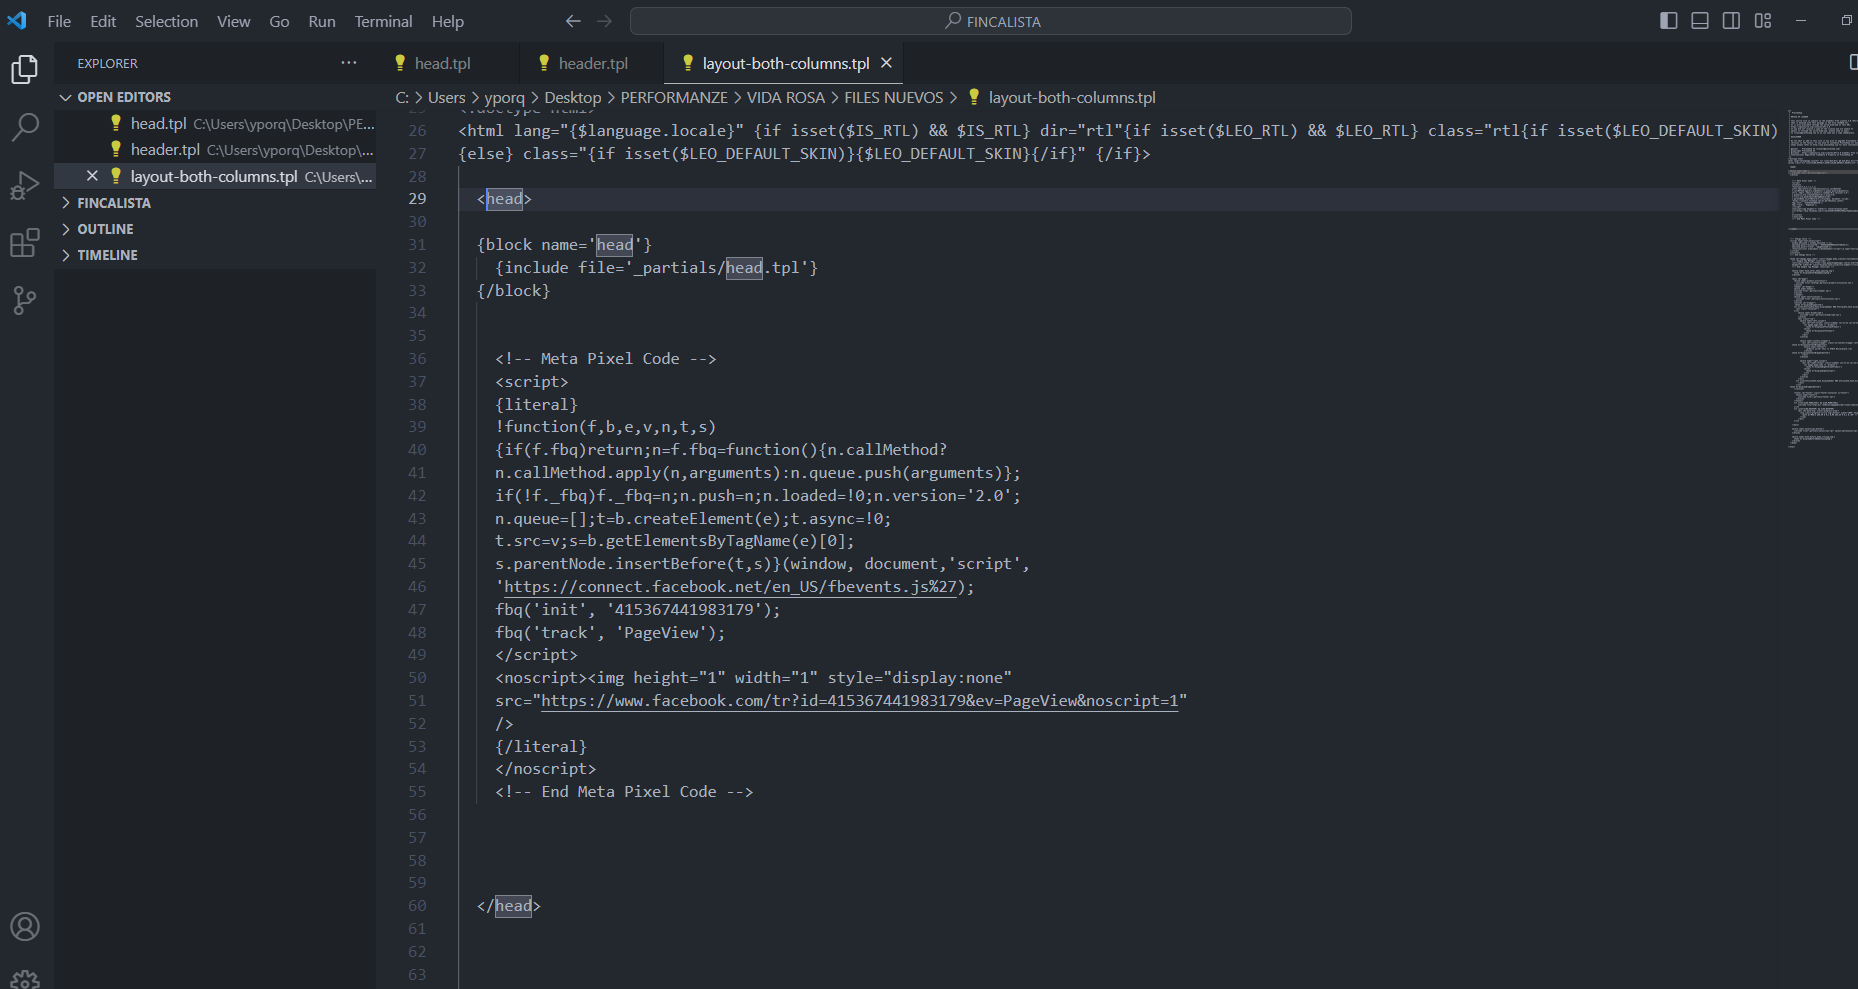This screenshot has height=989, width=1858.
Task: Expand the Outline section
Action: pos(216,229)
